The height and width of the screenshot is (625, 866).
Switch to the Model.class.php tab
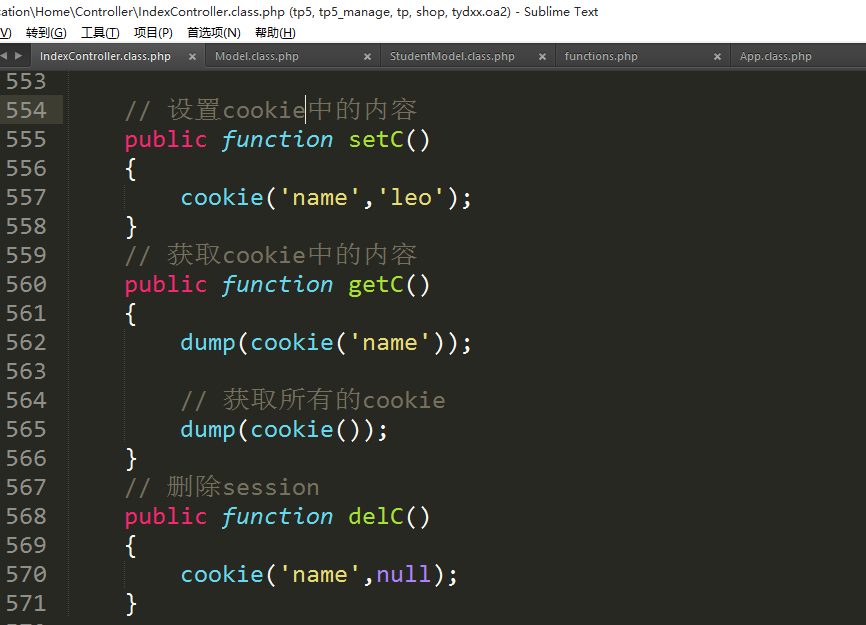point(257,57)
